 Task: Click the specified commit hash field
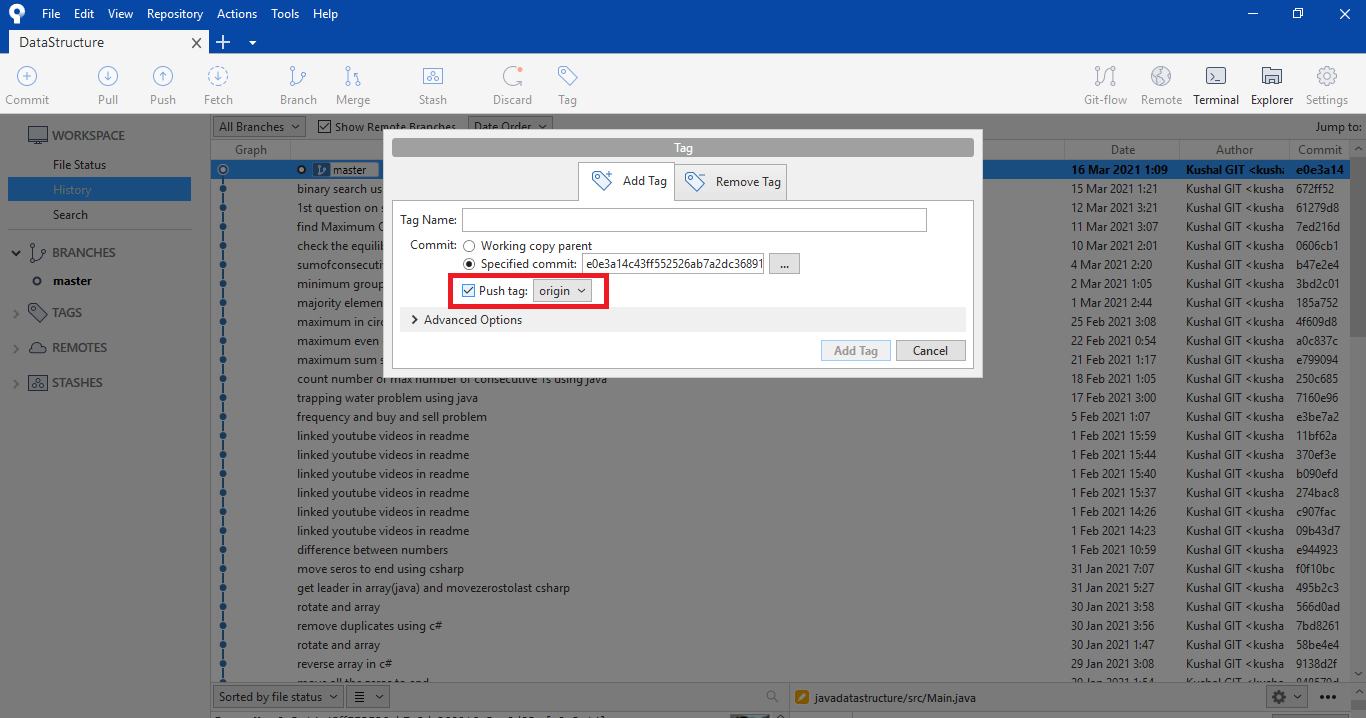click(673, 264)
